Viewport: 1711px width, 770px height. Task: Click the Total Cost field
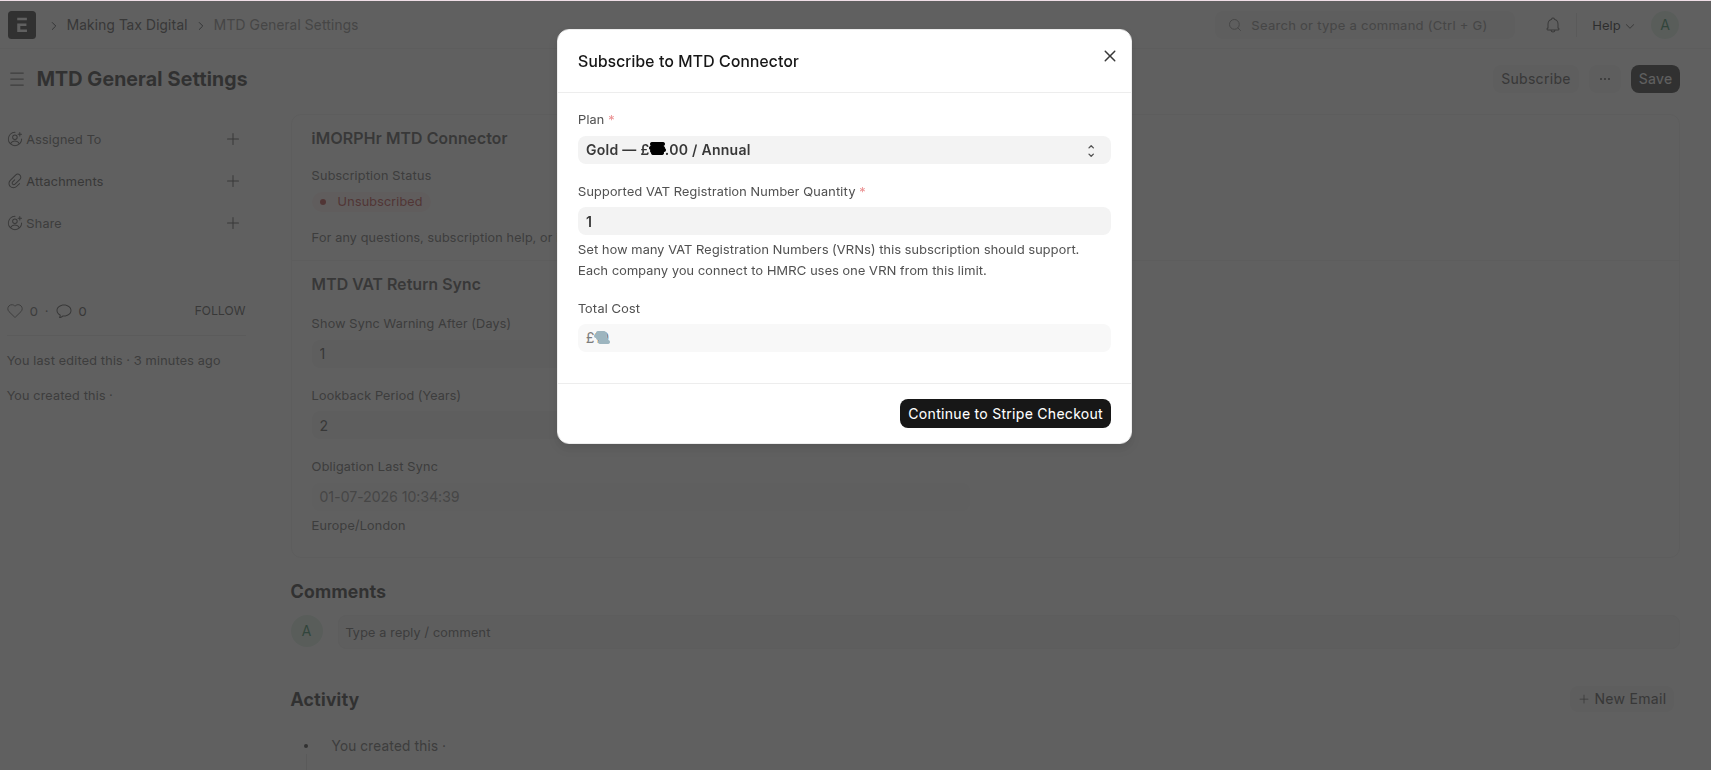click(x=844, y=338)
